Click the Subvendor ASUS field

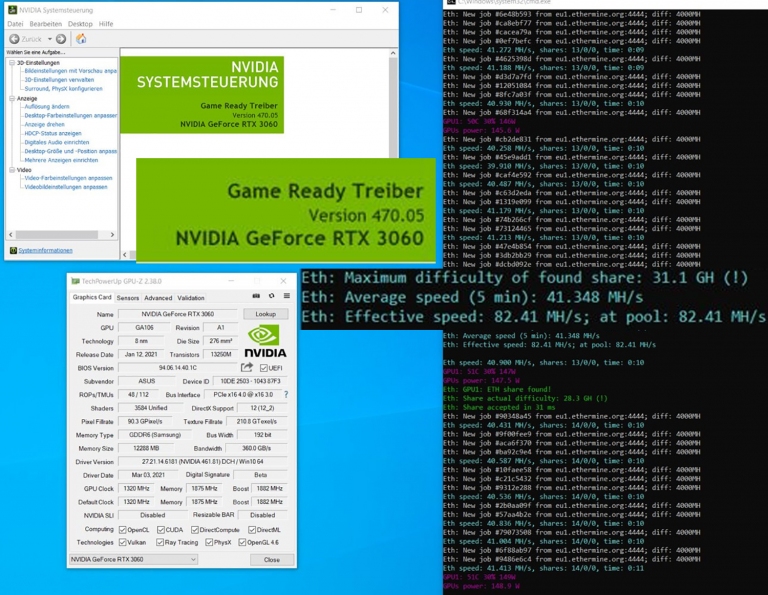point(146,381)
